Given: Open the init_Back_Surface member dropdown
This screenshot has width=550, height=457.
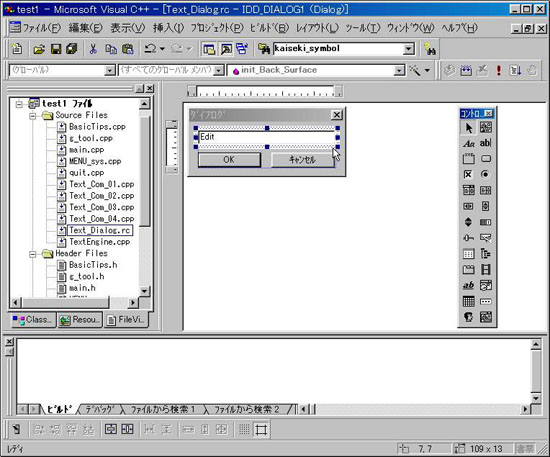Looking at the screenshot, I should [x=399, y=70].
